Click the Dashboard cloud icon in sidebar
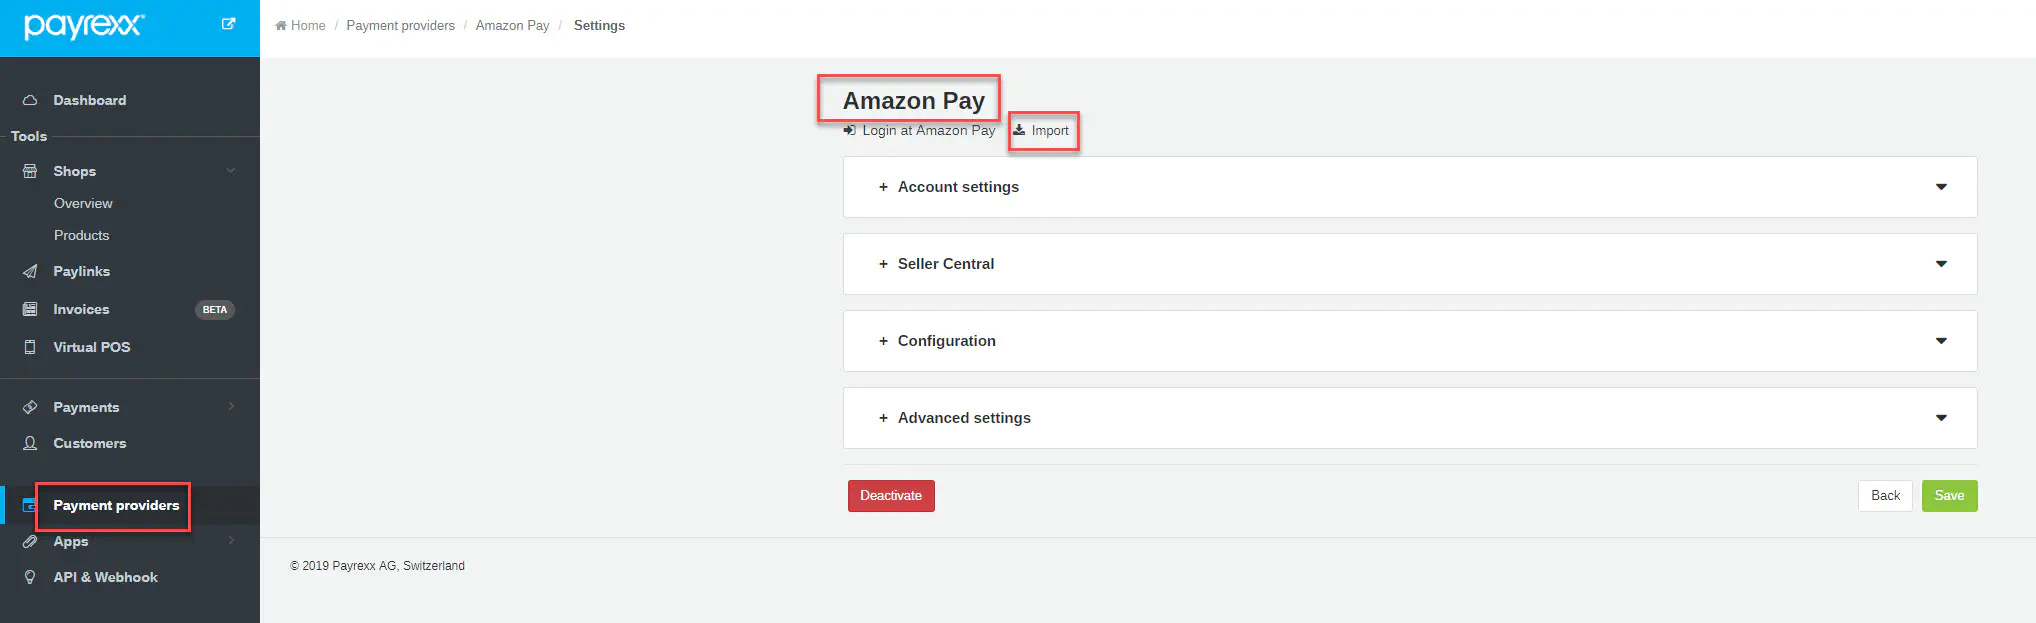 click(30, 100)
